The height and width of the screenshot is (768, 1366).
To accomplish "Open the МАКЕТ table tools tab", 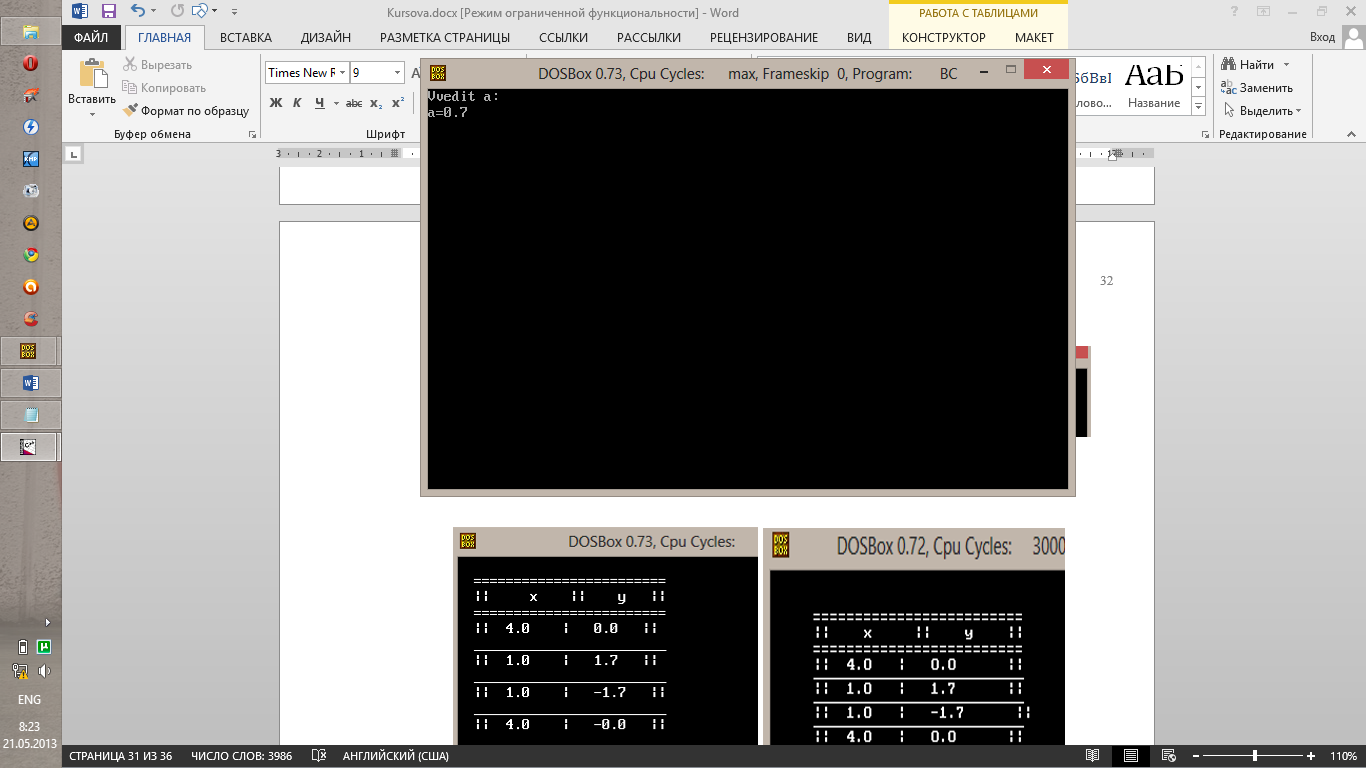I will (x=1034, y=37).
